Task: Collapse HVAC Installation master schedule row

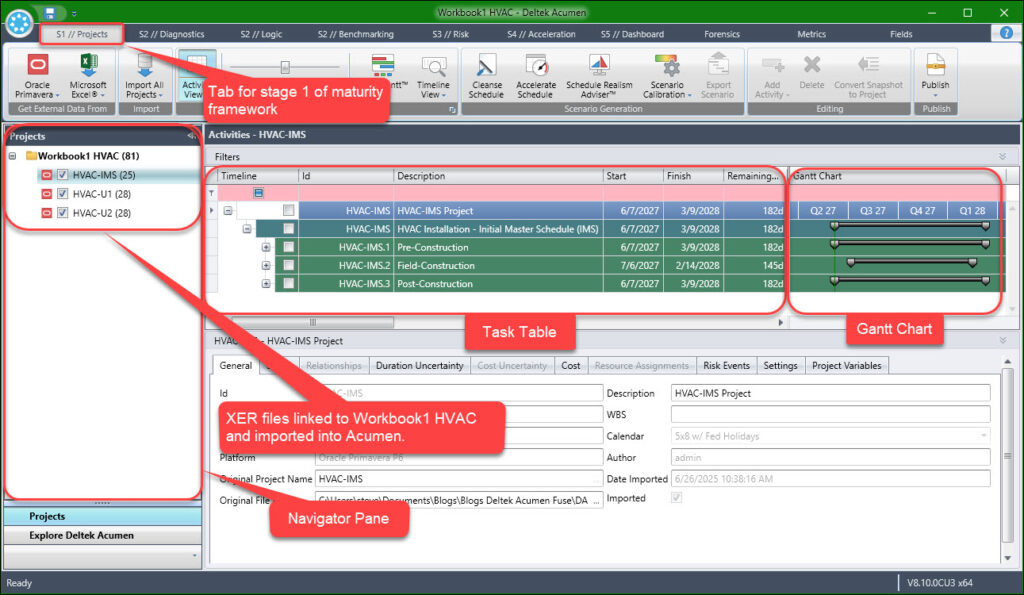Action: (247, 229)
